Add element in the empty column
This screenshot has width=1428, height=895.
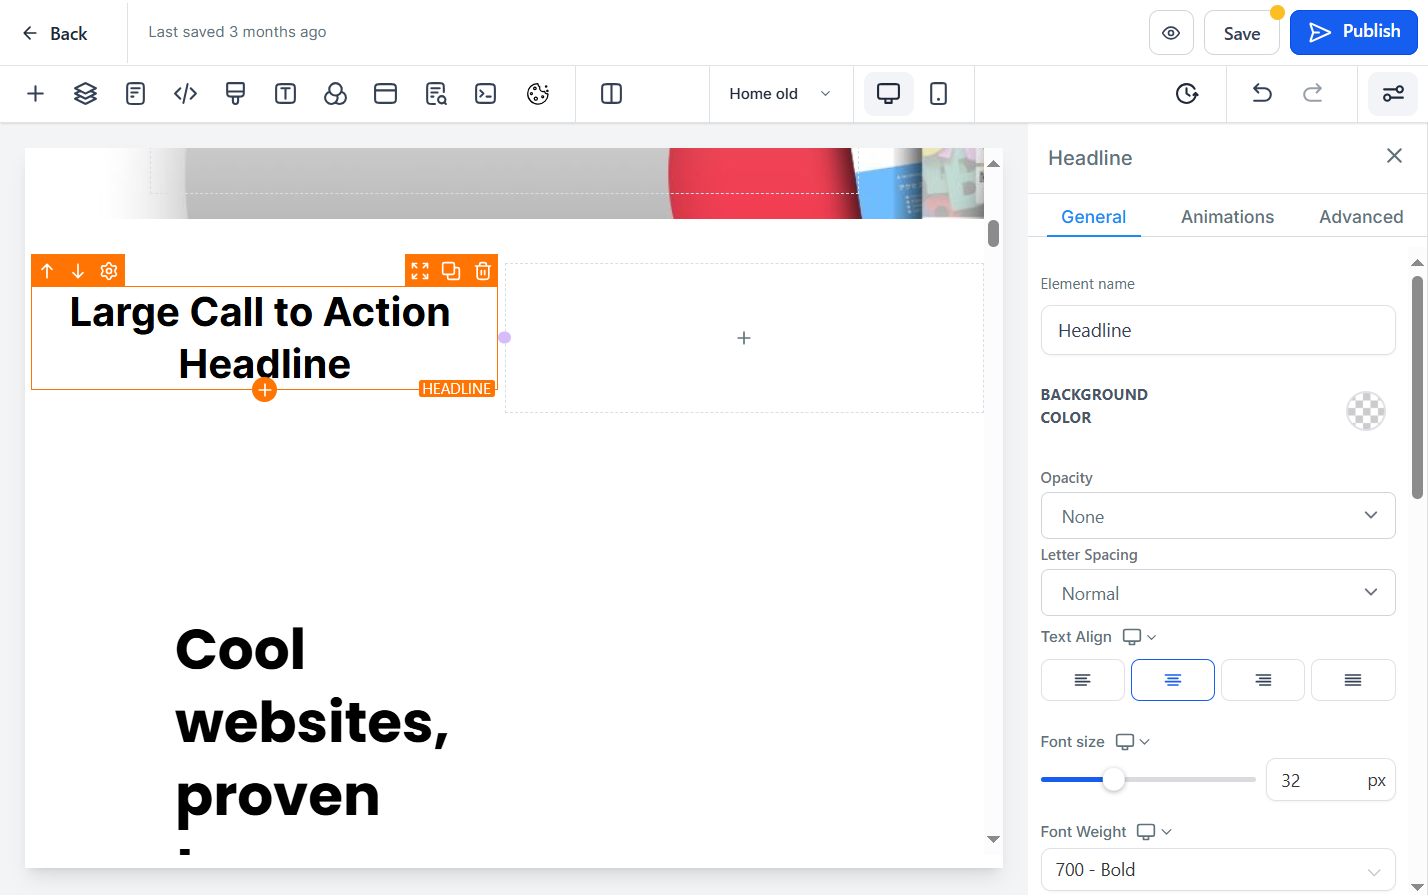[x=744, y=338]
